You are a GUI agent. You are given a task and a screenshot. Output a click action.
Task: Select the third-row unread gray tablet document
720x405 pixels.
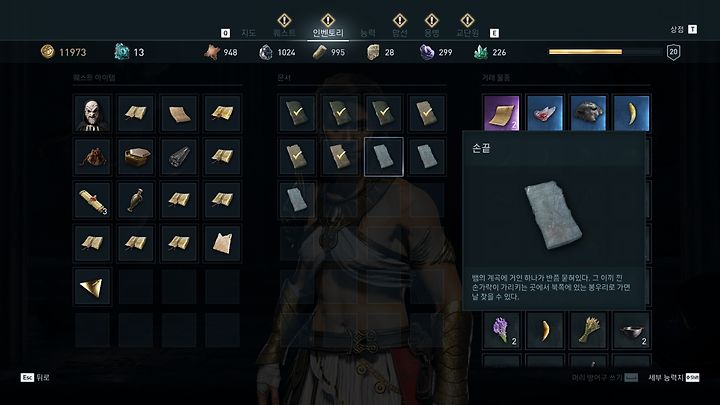pos(297,200)
